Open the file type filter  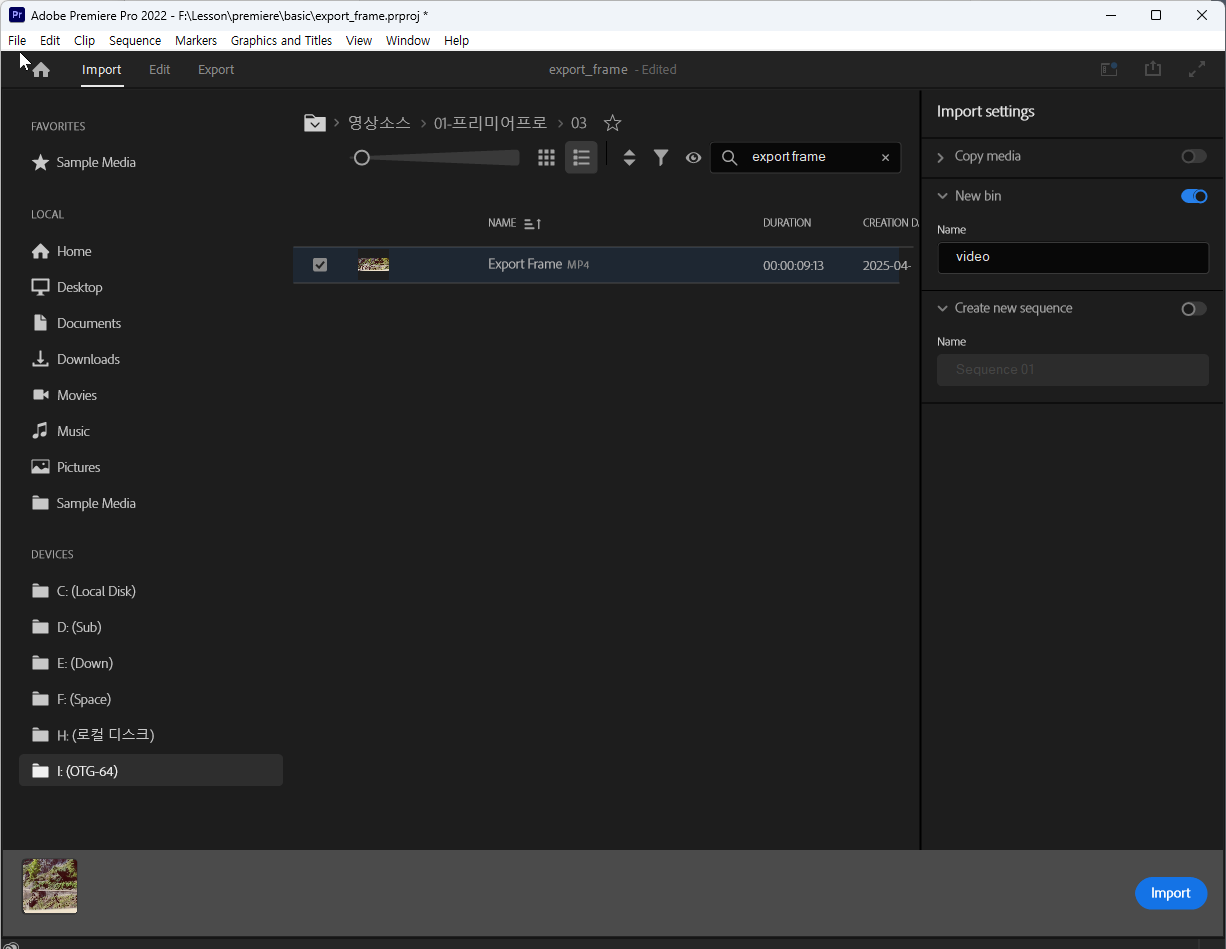click(661, 158)
